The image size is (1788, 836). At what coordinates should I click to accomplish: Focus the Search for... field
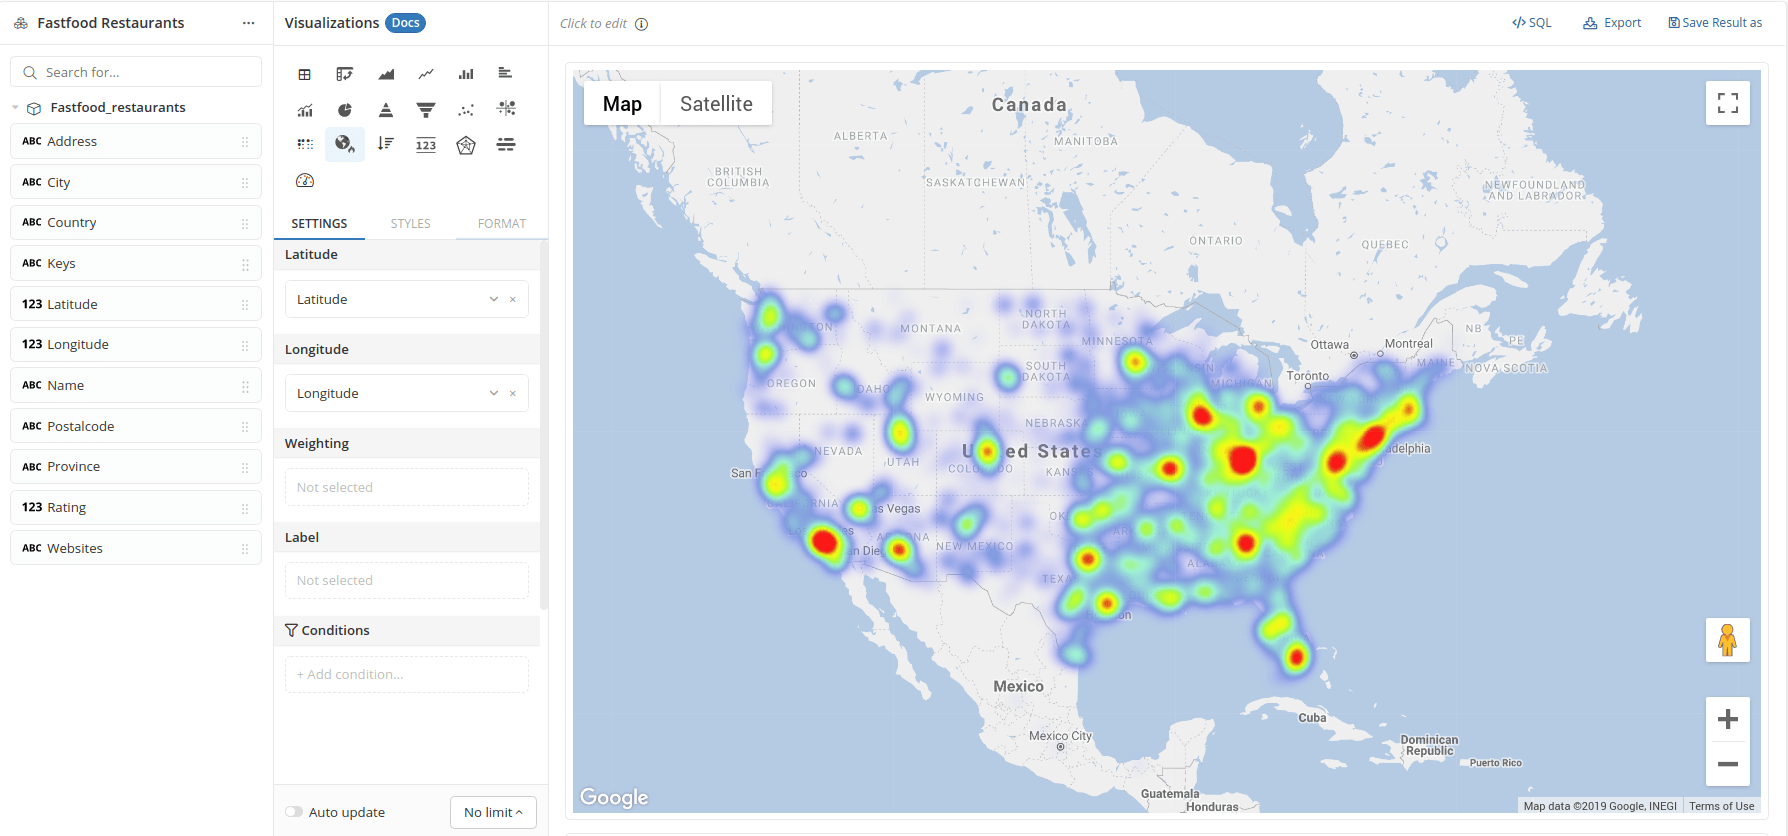pos(136,72)
